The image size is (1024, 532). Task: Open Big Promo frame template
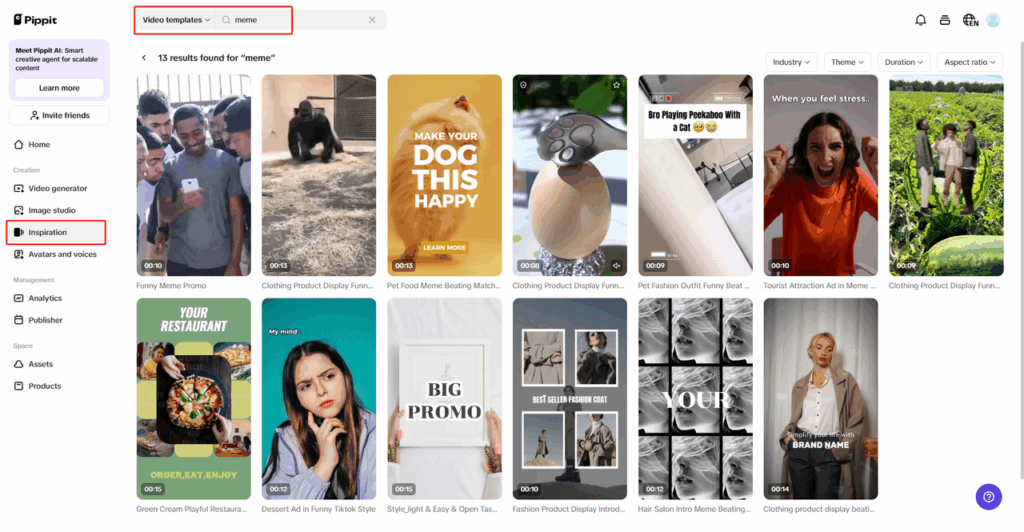click(x=444, y=399)
